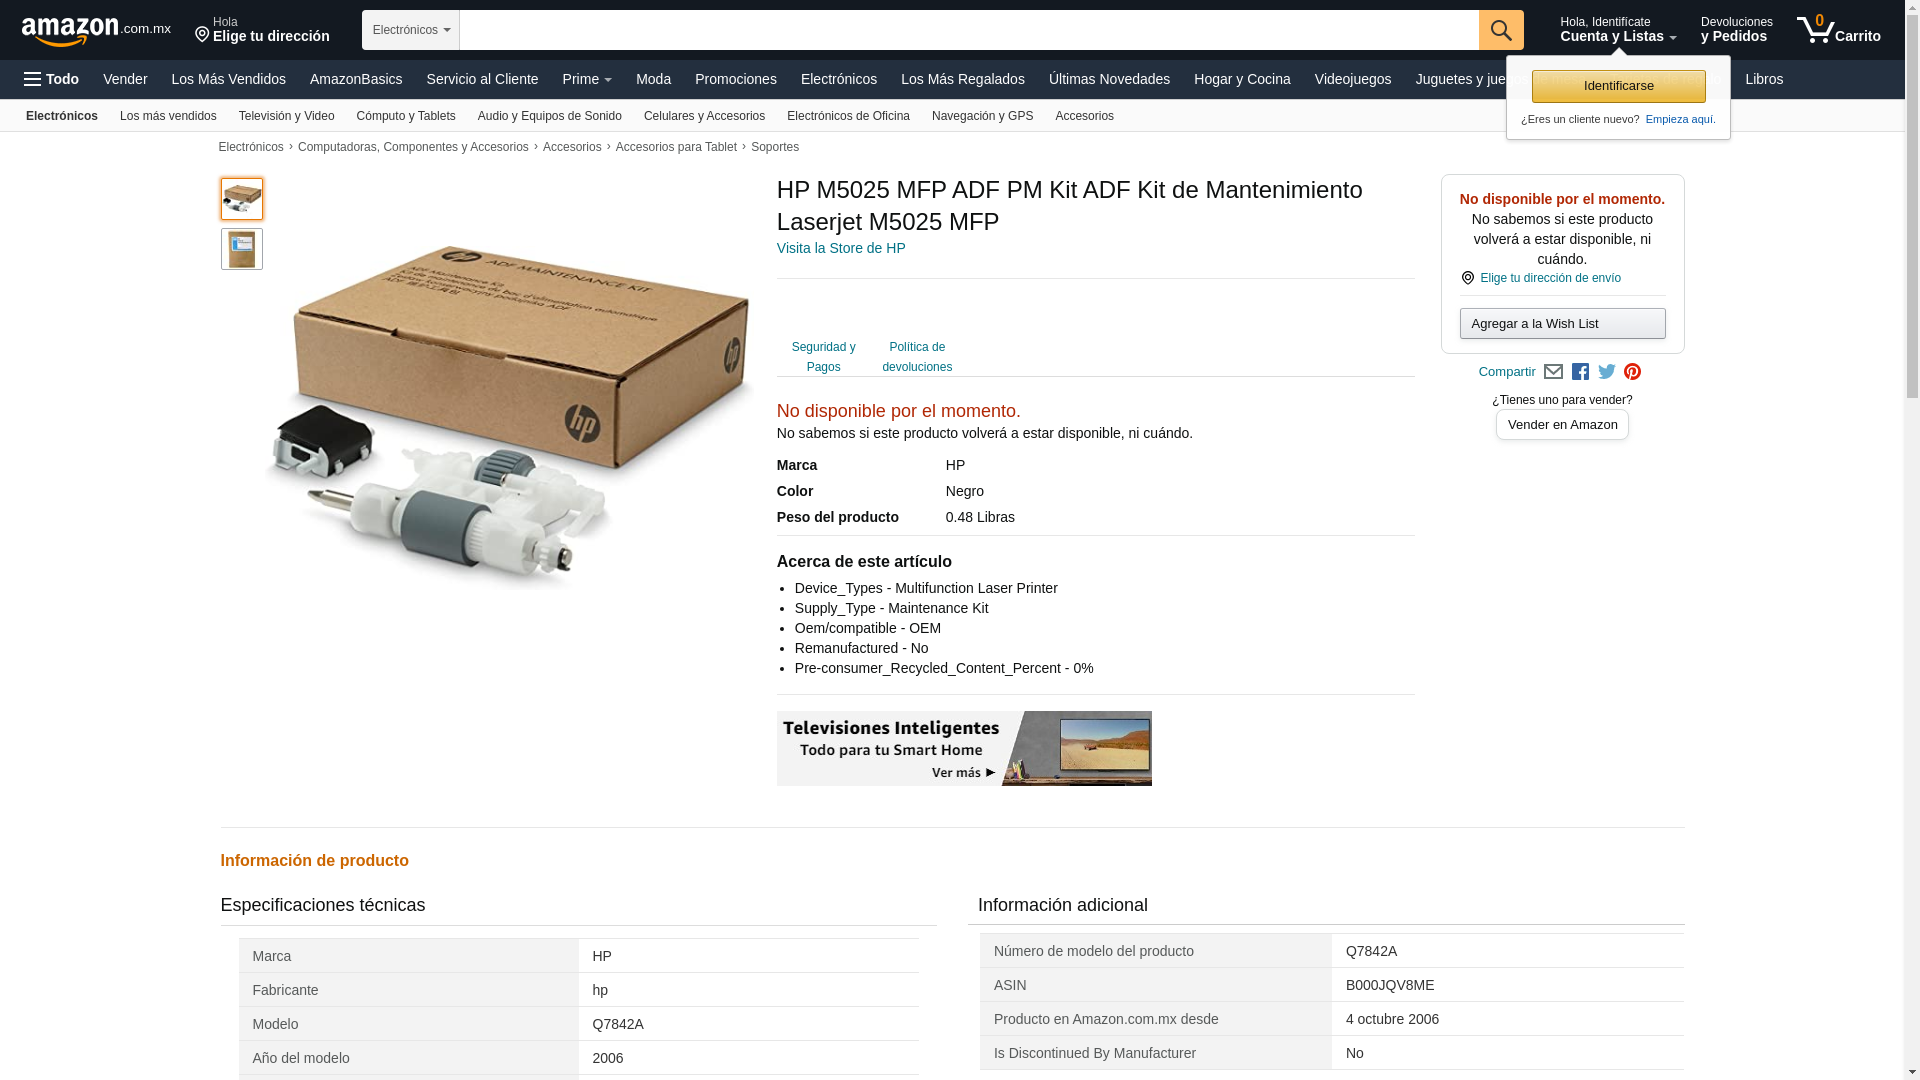Click the Televisiones Inteligentes banner
Viewport: 1920px width, 1080px height.
(964, 748)
